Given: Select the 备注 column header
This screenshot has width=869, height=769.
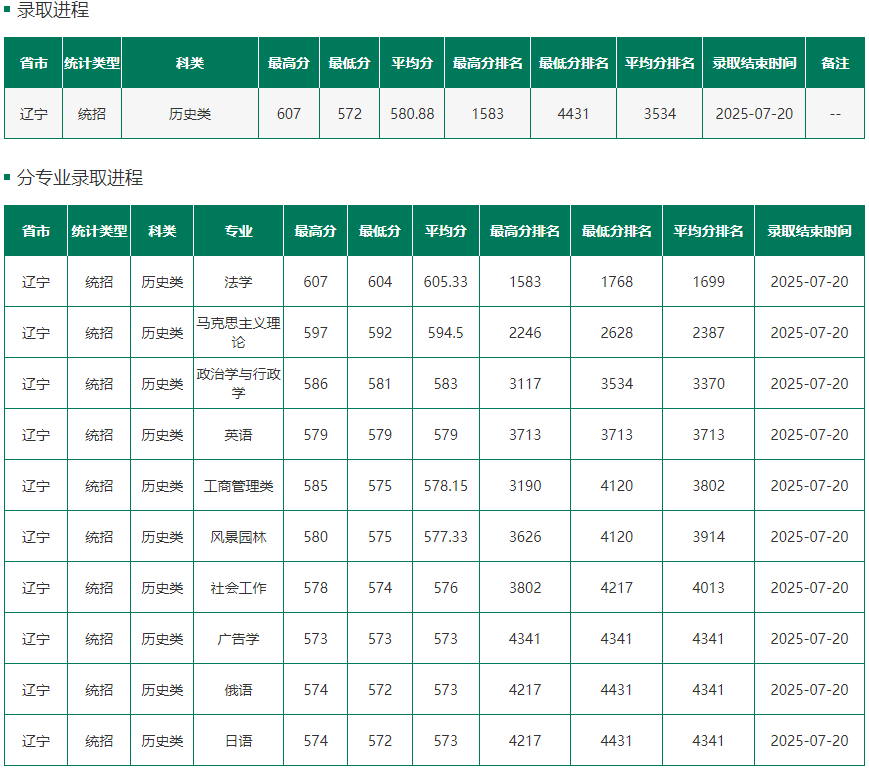Looking at the screenshot, I should click(835, 63).
